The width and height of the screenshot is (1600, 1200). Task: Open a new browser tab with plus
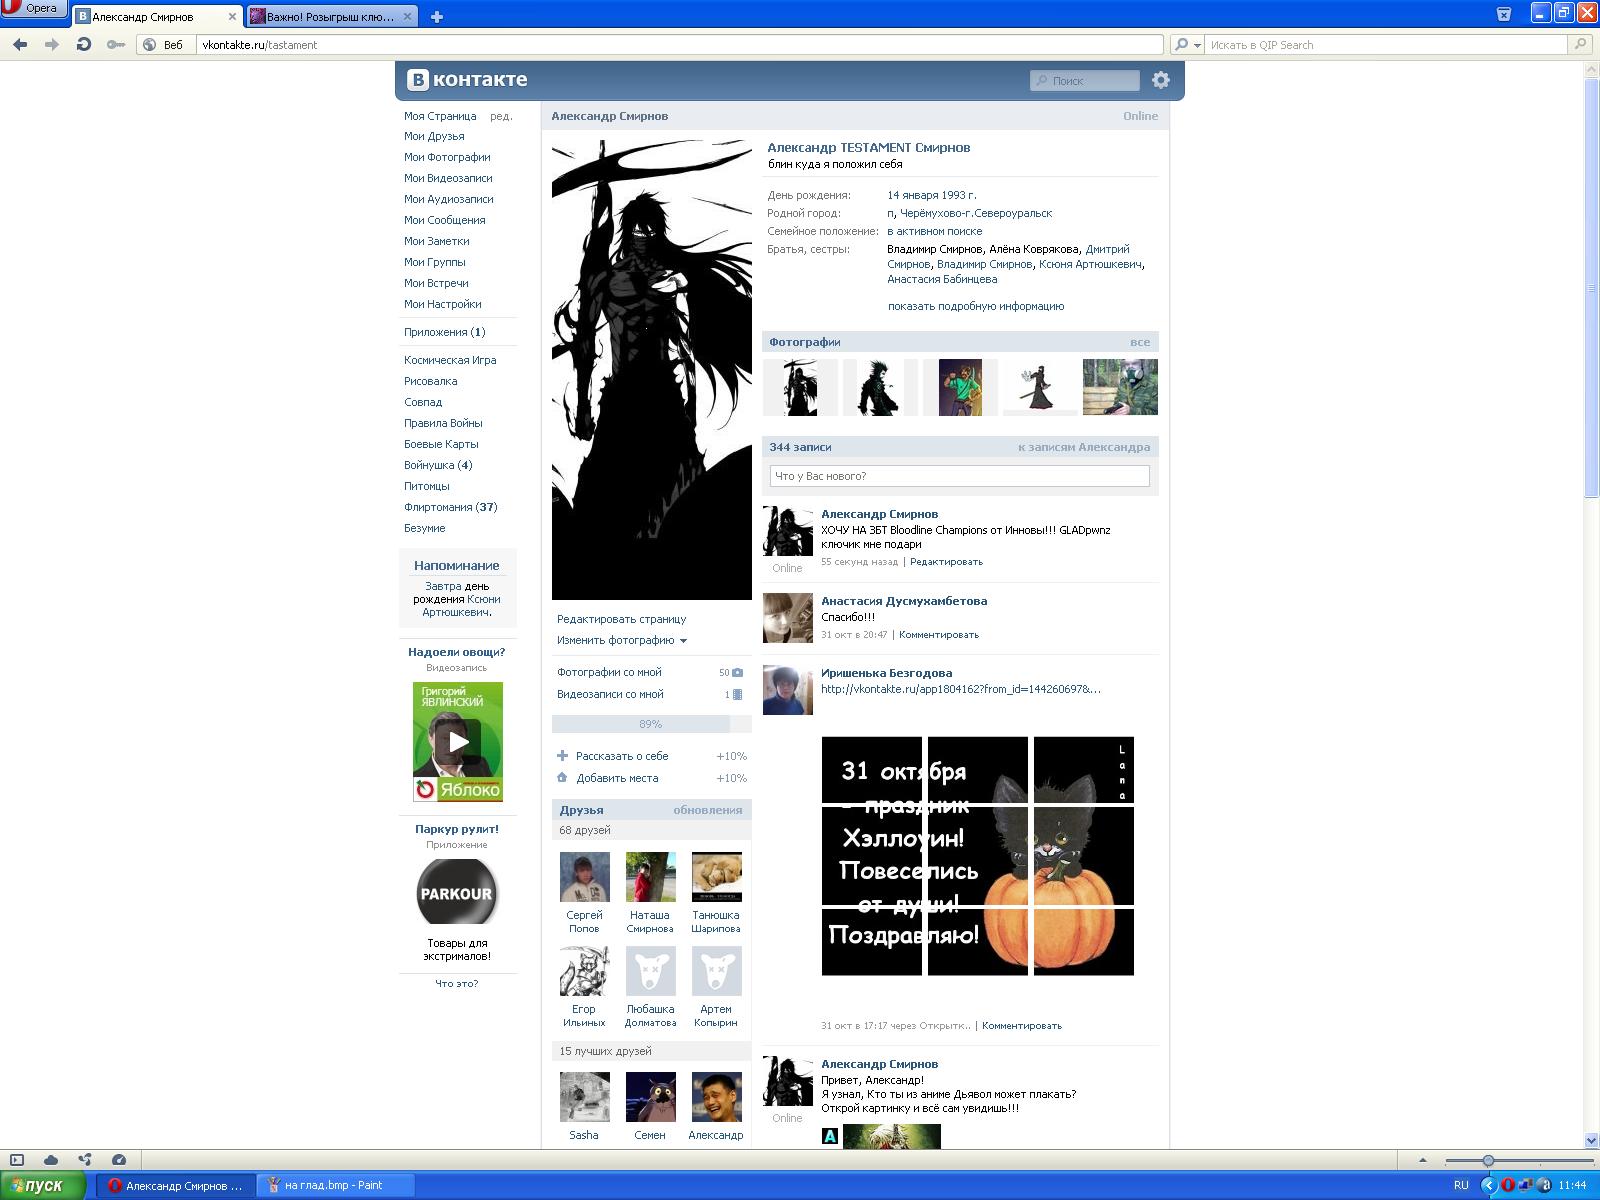pyautogui.click(x=437, y=16)
